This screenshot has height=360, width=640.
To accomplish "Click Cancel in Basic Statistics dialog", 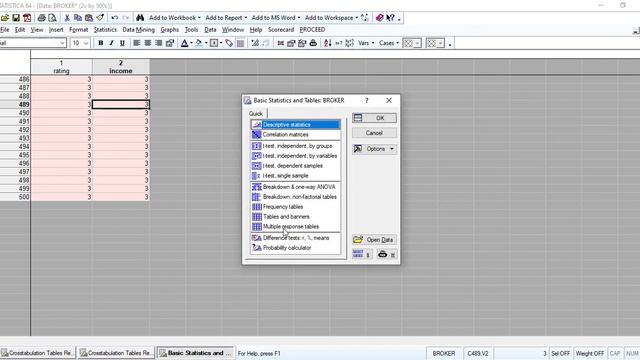I will (x=374, y=133).
